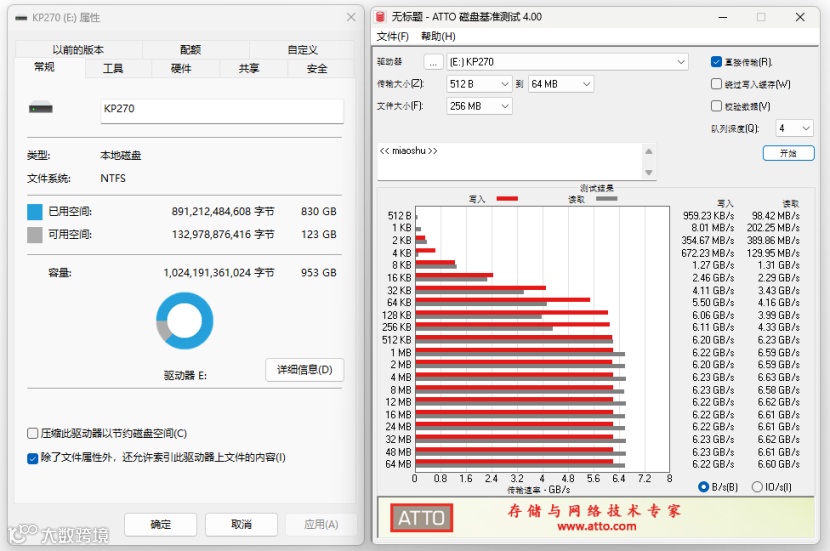This screenshot has width=830, height=551.
Task: Switch to the 常规 tab
Action: point(44,67)
